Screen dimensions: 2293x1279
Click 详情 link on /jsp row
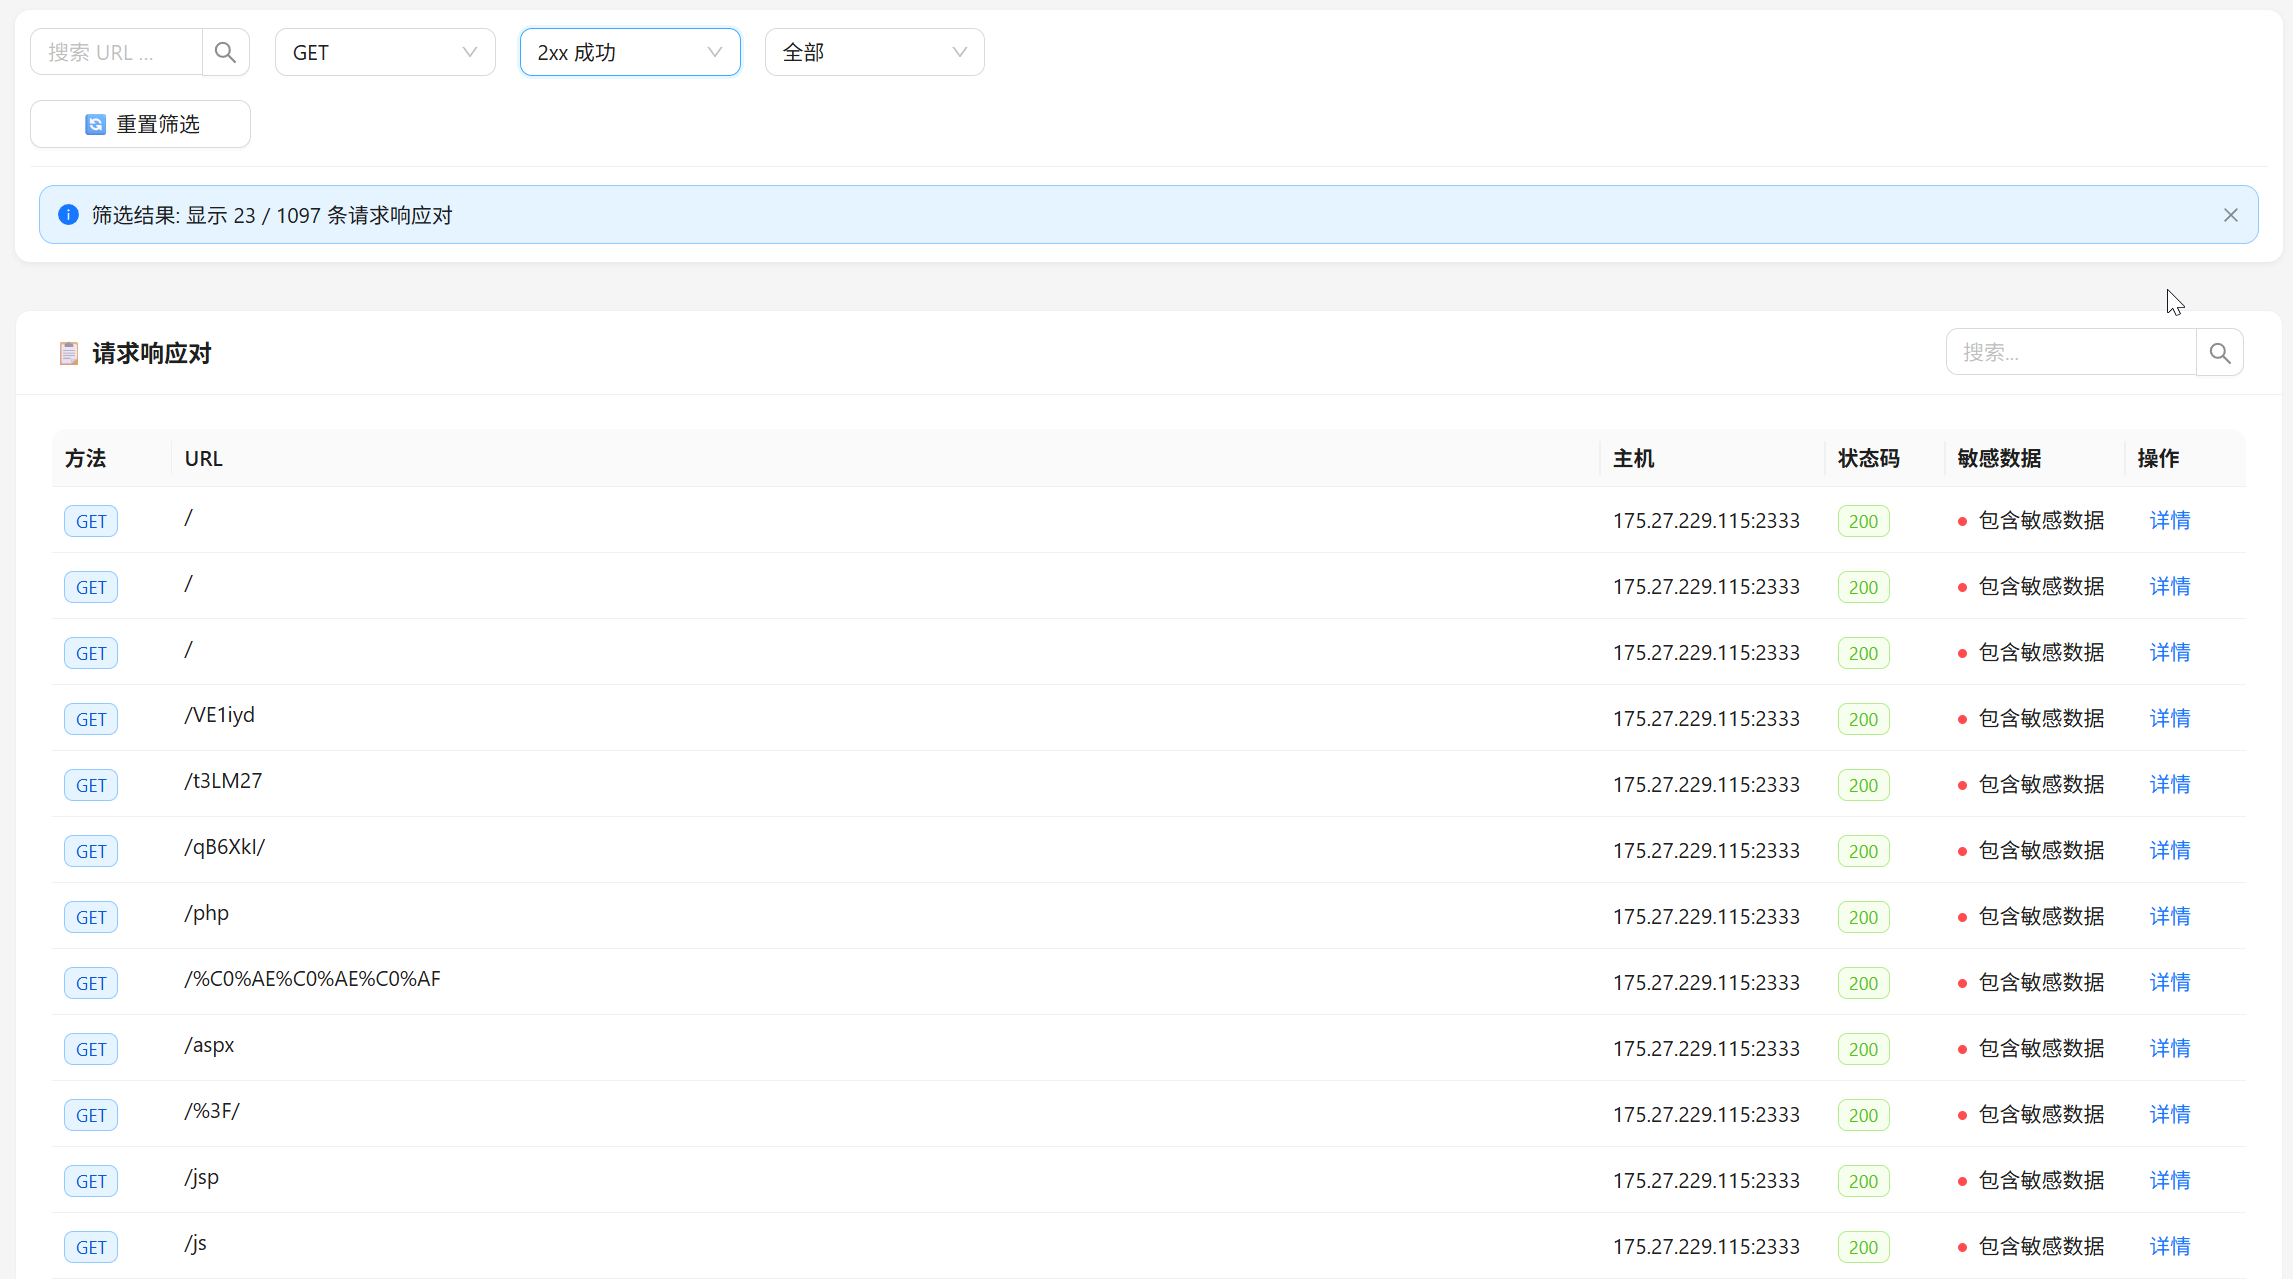pos(2169,1180)
